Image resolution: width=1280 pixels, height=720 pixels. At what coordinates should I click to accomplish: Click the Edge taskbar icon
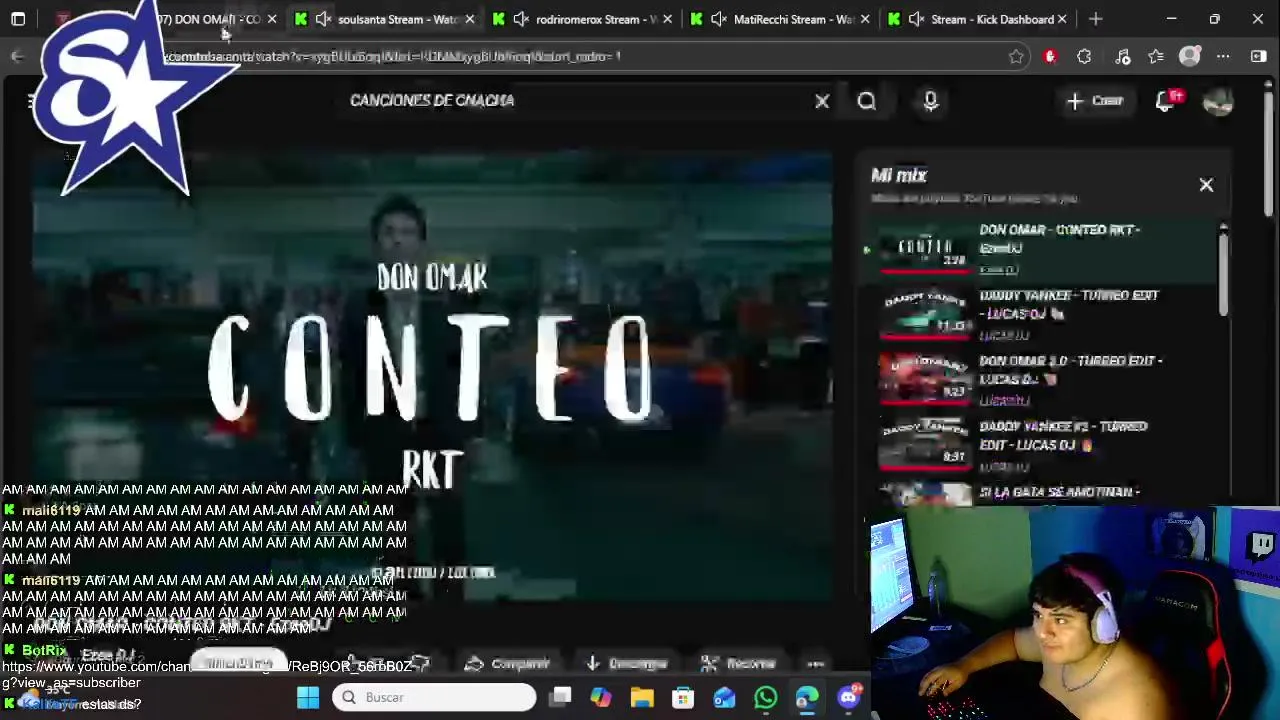(806, 697)
